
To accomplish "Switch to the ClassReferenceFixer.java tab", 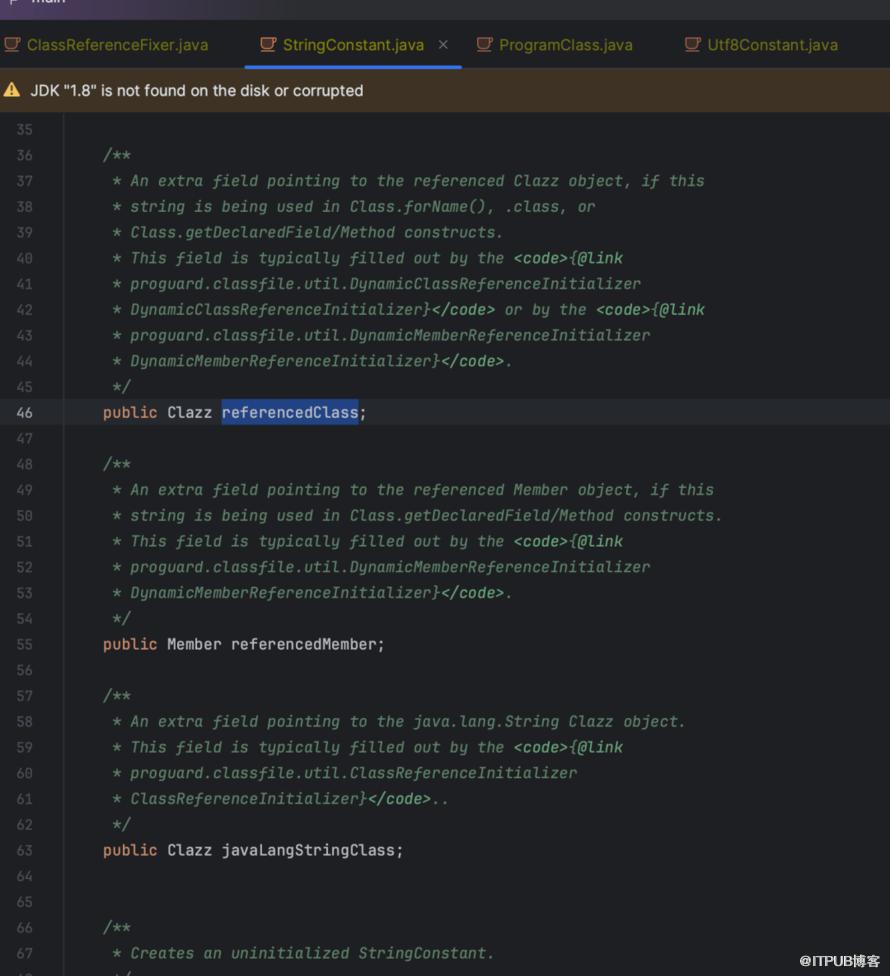I will click(x=117, y=45).
